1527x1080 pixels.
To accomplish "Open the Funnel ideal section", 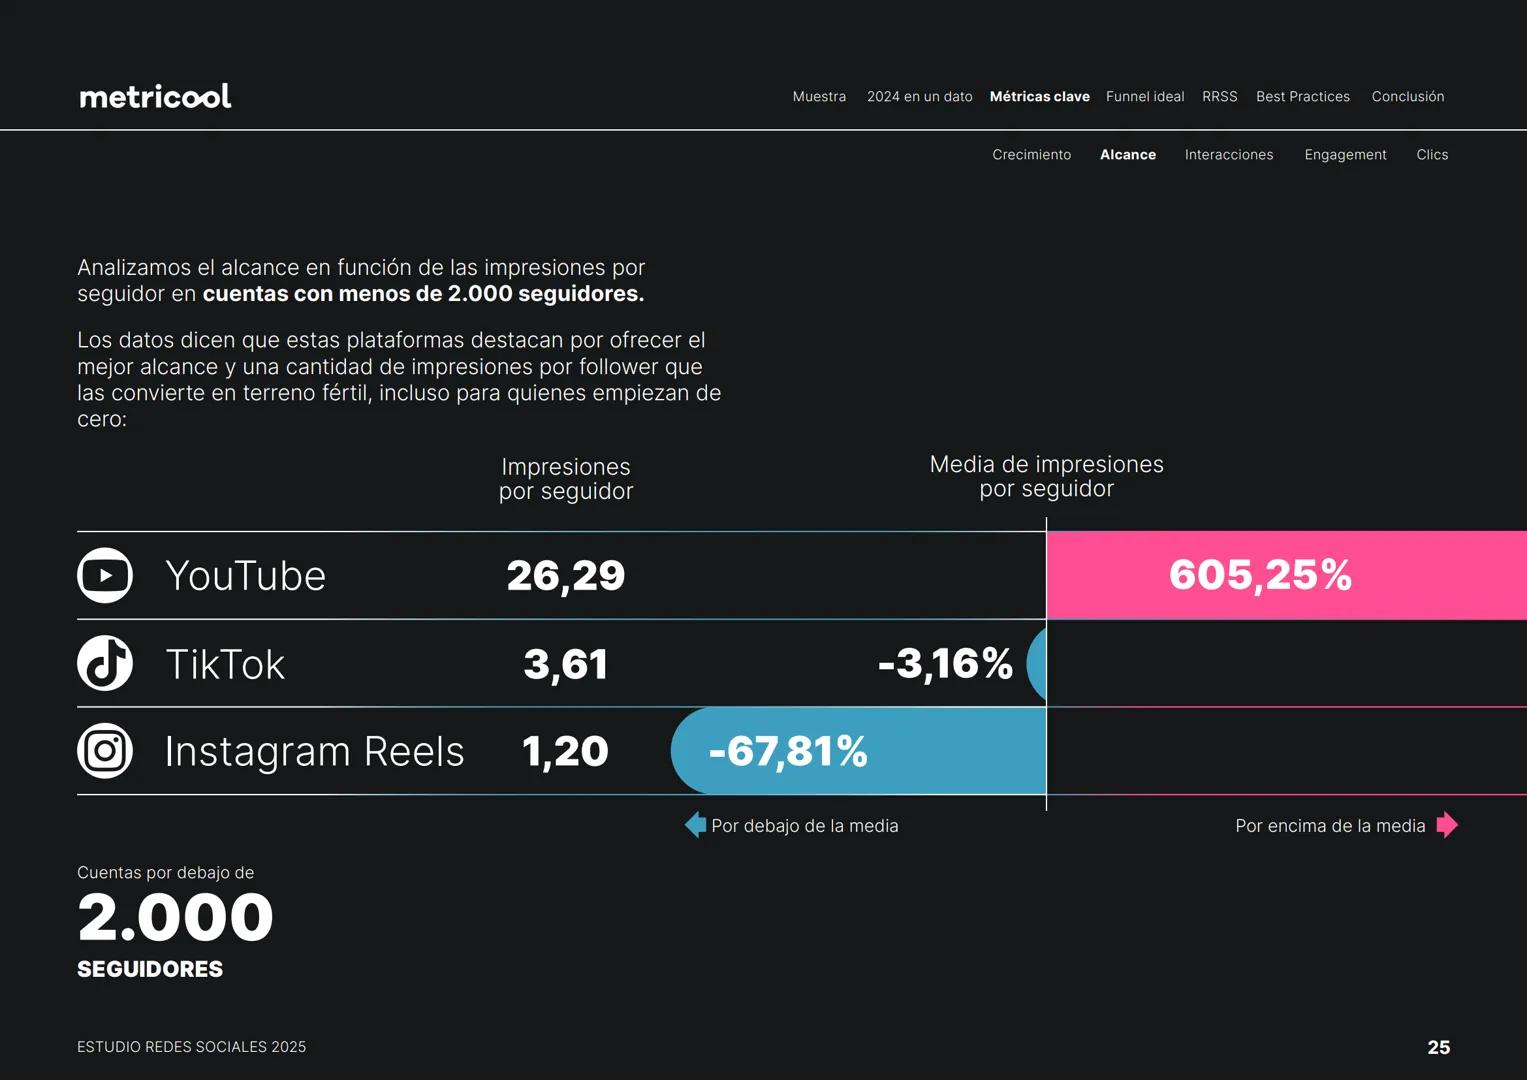I will (x=1144, y=97).
